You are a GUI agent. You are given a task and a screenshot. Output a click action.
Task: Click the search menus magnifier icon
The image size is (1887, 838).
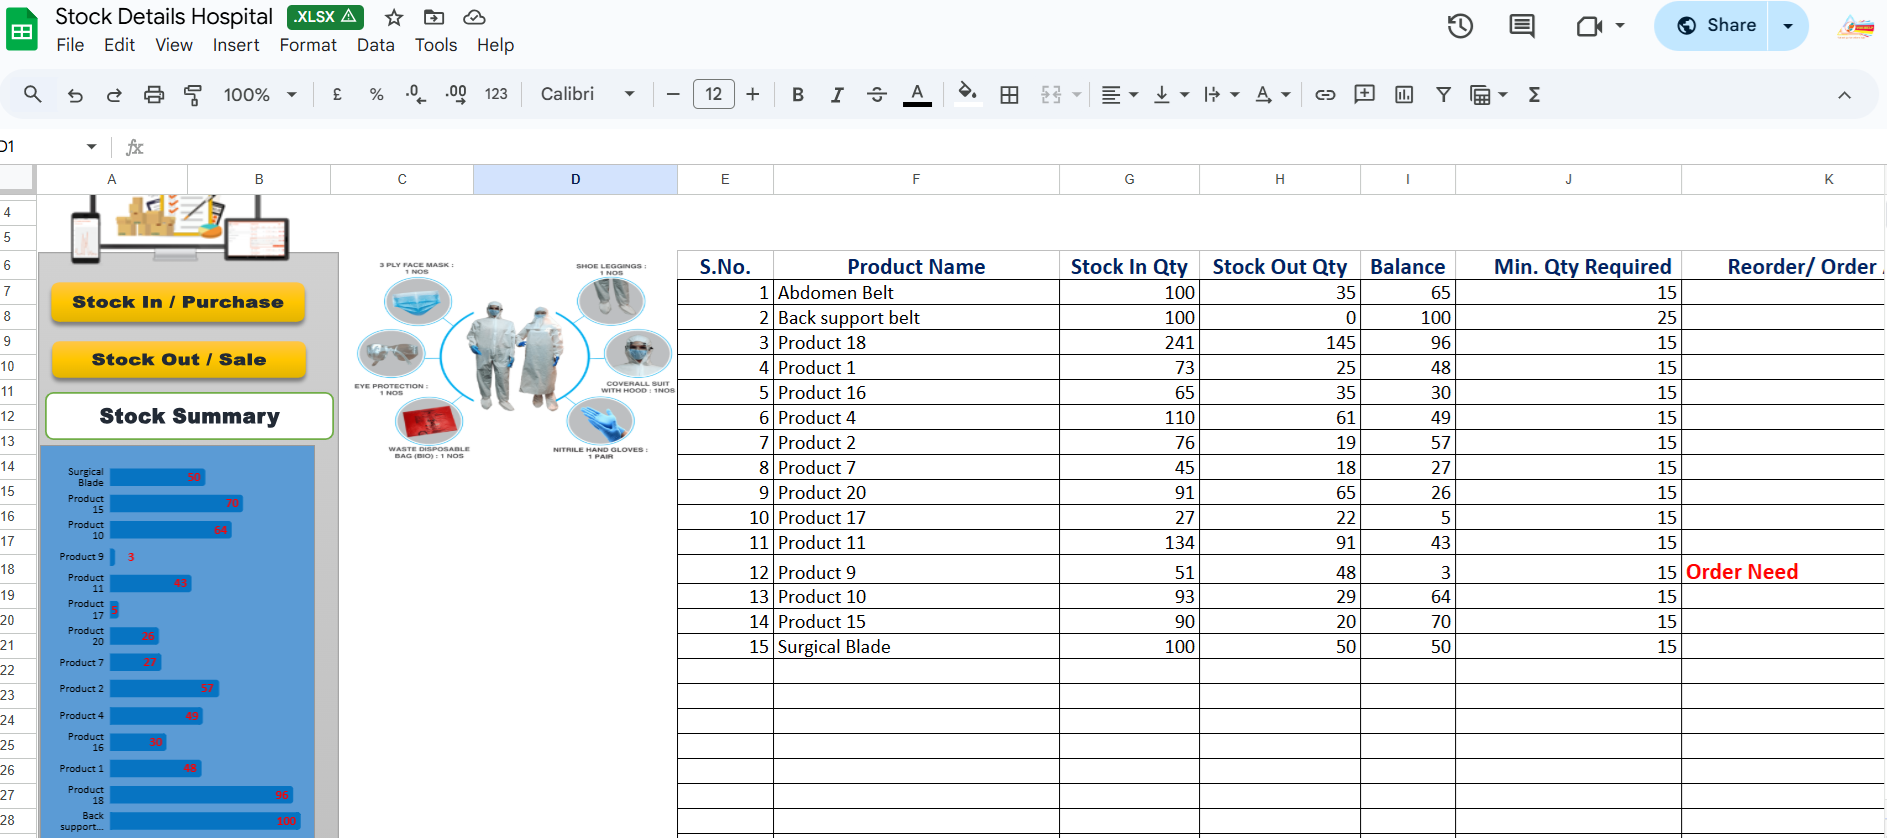[x=33, y=94]
